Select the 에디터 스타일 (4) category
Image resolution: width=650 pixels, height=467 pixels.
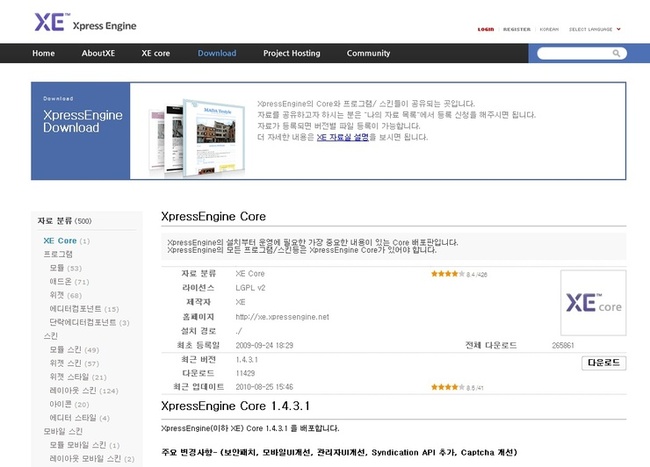click(x=80, y=418)
